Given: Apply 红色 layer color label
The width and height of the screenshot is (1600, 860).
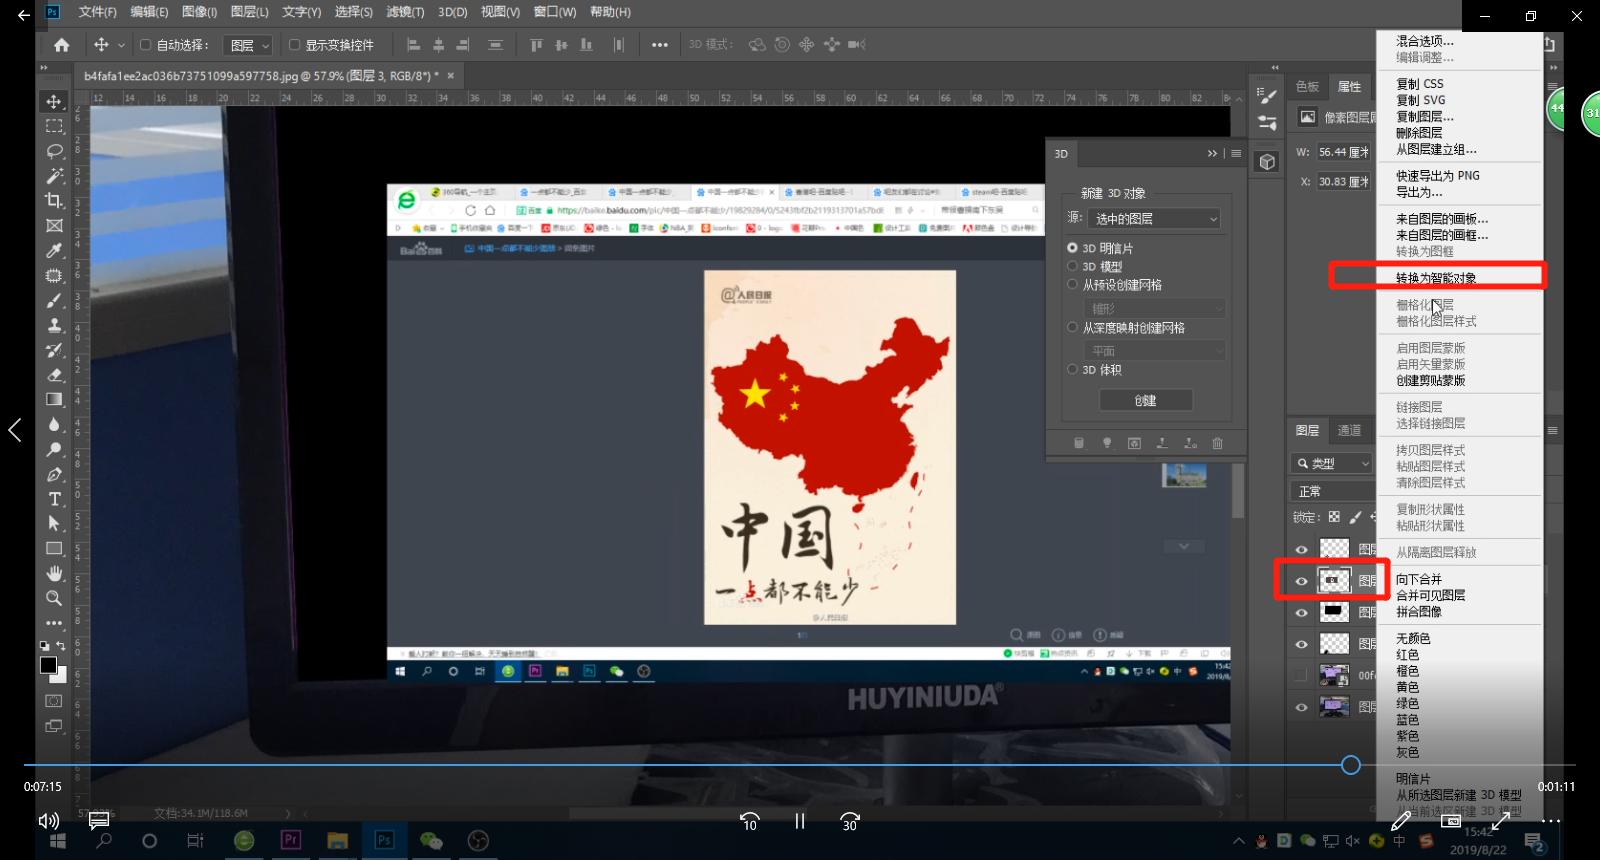Looking at the screenshot, I should pyautogui.click(x=1407, y=654).
